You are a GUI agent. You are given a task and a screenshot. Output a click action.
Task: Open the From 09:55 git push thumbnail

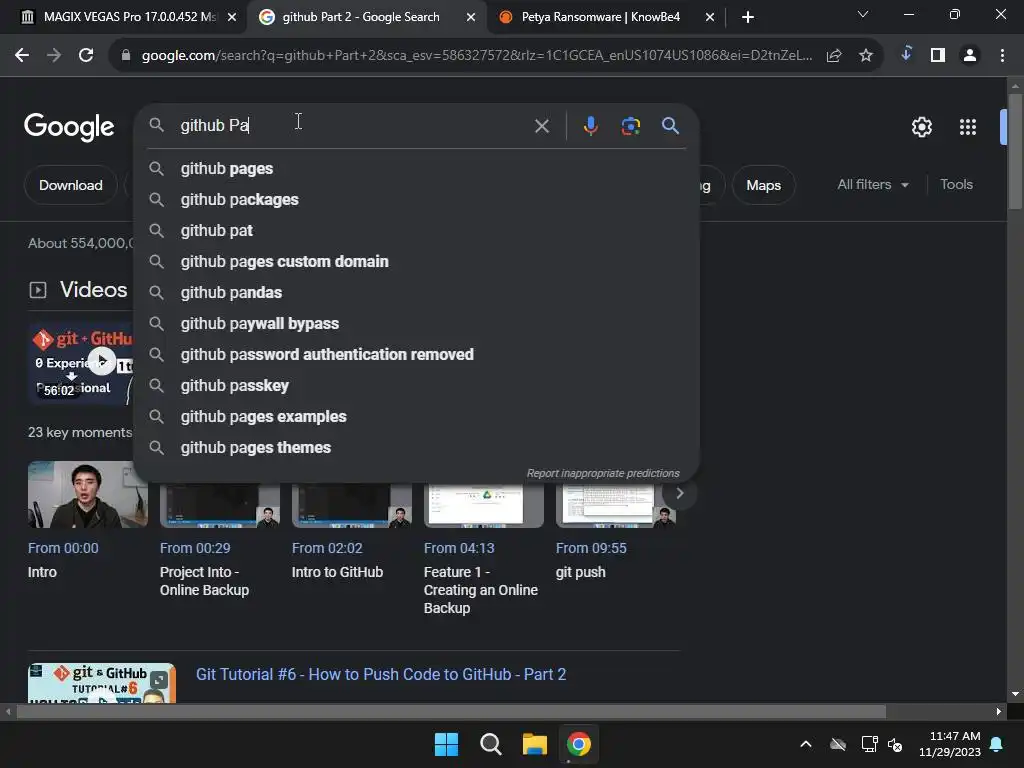(x=616, y=504)
